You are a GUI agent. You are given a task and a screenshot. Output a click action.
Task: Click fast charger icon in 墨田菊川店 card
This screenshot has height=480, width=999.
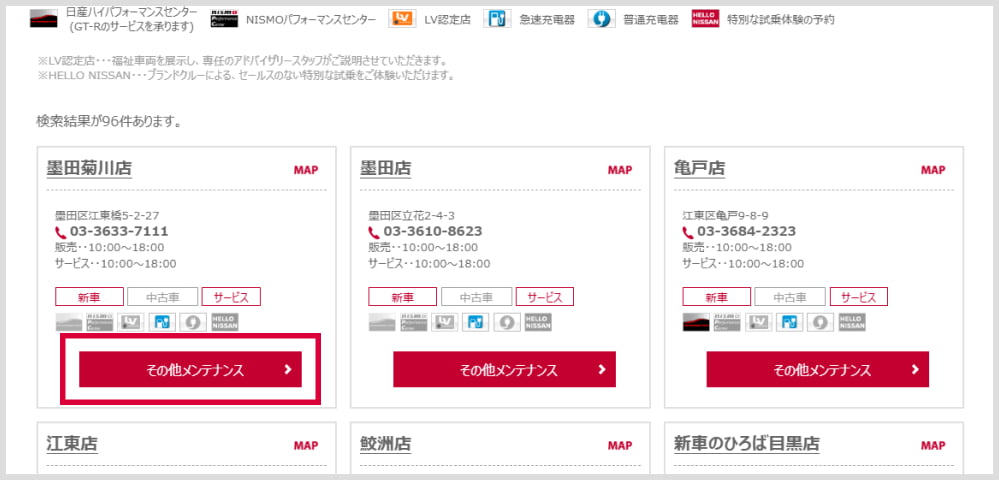[161, 322]
